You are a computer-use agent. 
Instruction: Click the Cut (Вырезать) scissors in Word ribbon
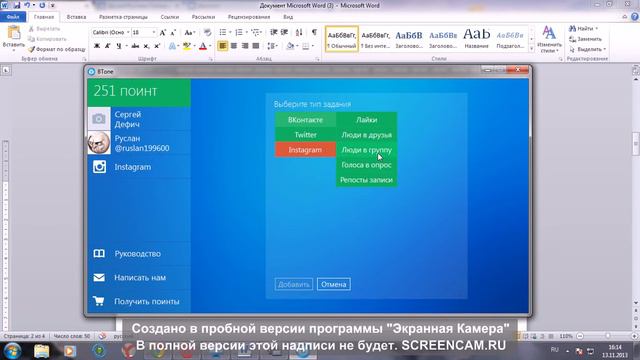[31, 29]
